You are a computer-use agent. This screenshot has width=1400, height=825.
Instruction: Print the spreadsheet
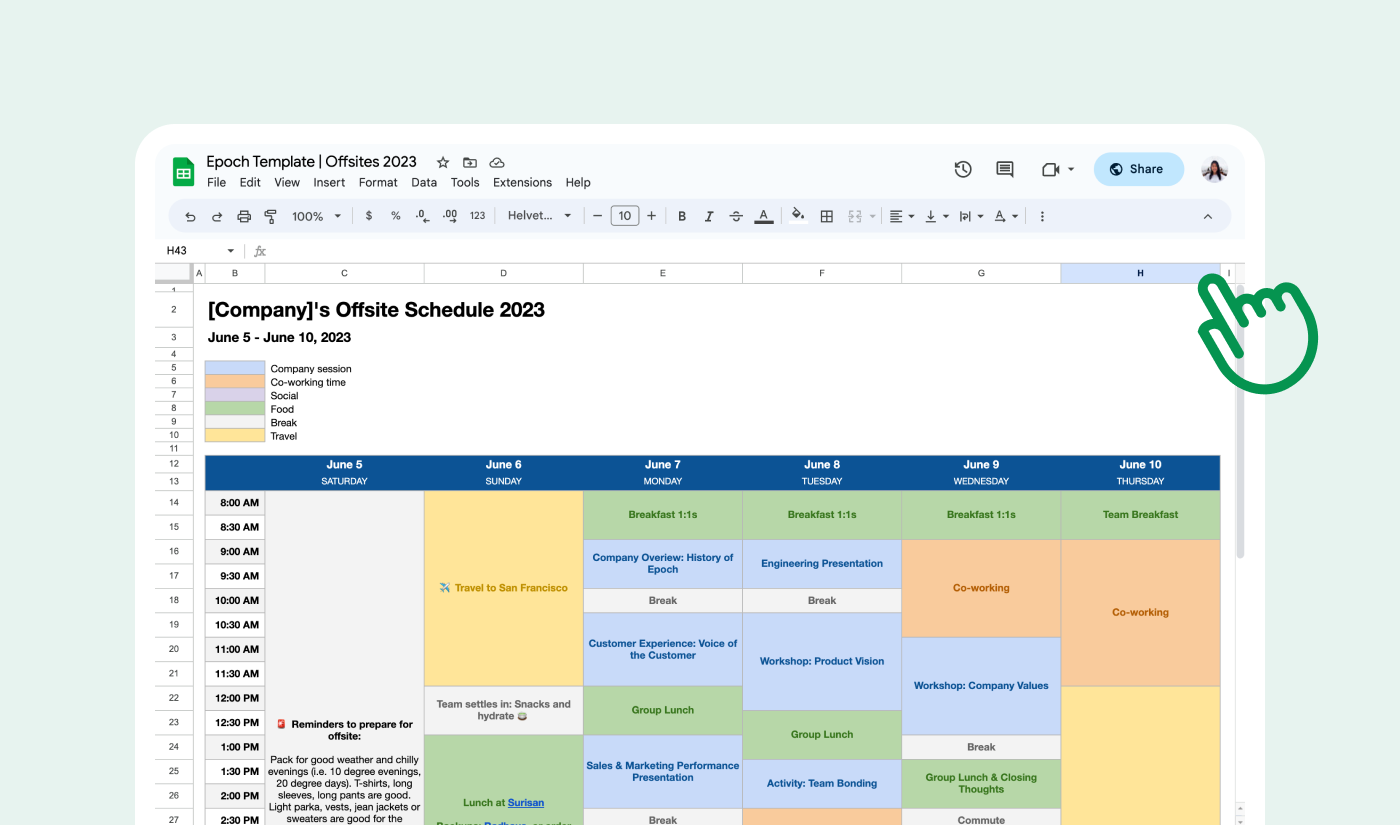pos(244,216)
